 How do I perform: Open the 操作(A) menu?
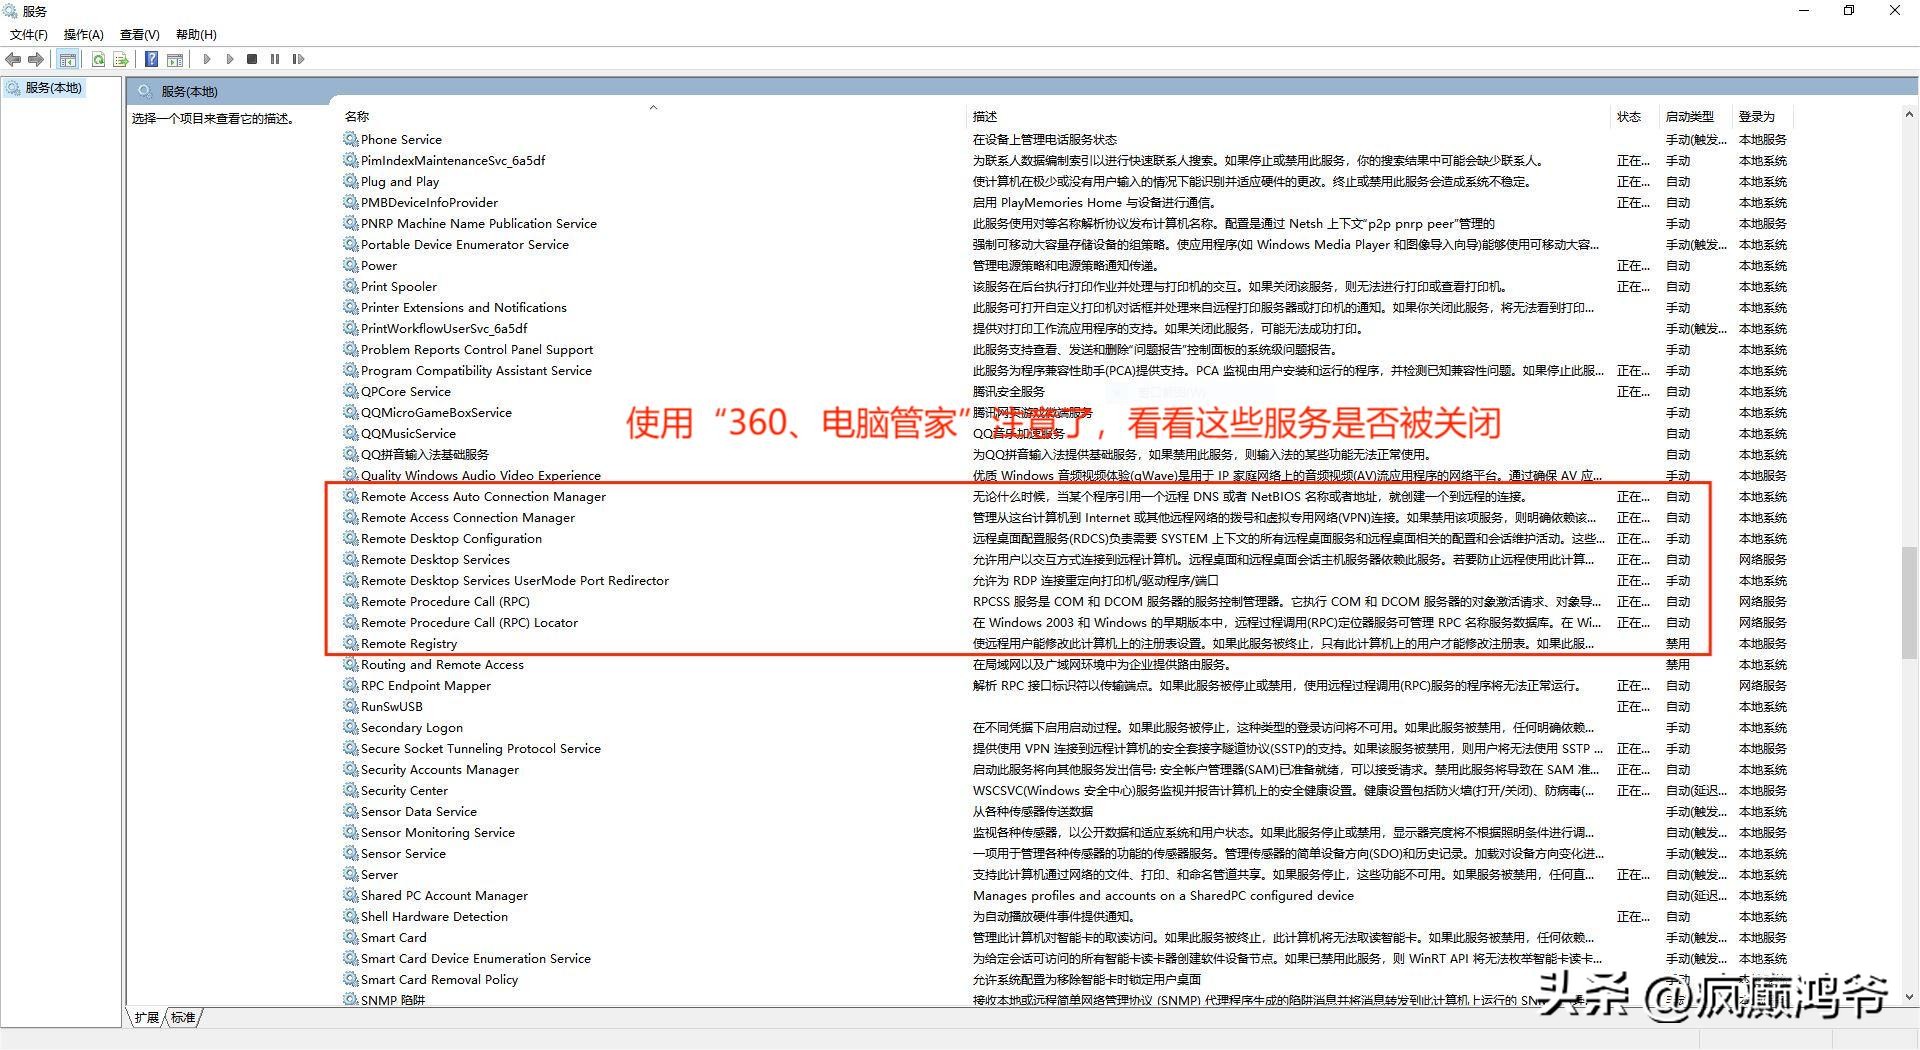click(x=83, y=33)
